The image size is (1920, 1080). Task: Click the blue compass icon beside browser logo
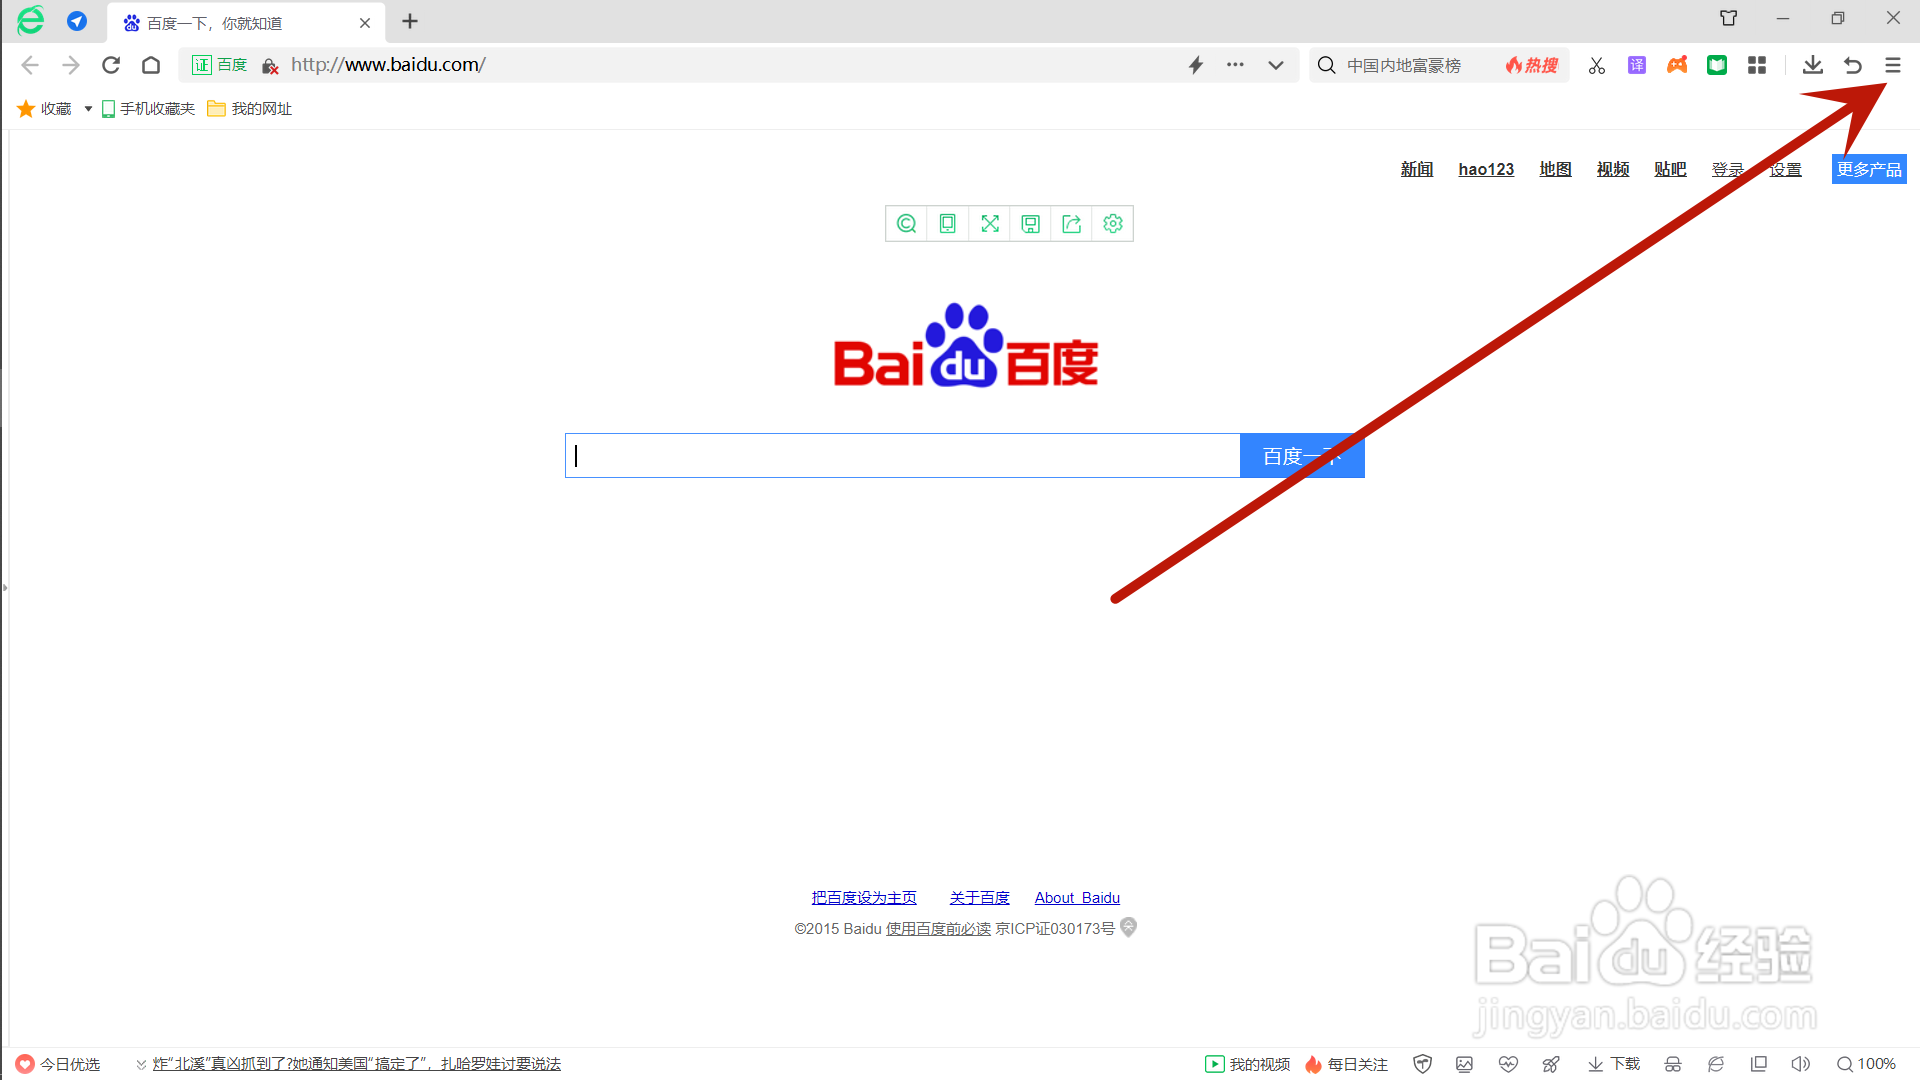(77, 21)
